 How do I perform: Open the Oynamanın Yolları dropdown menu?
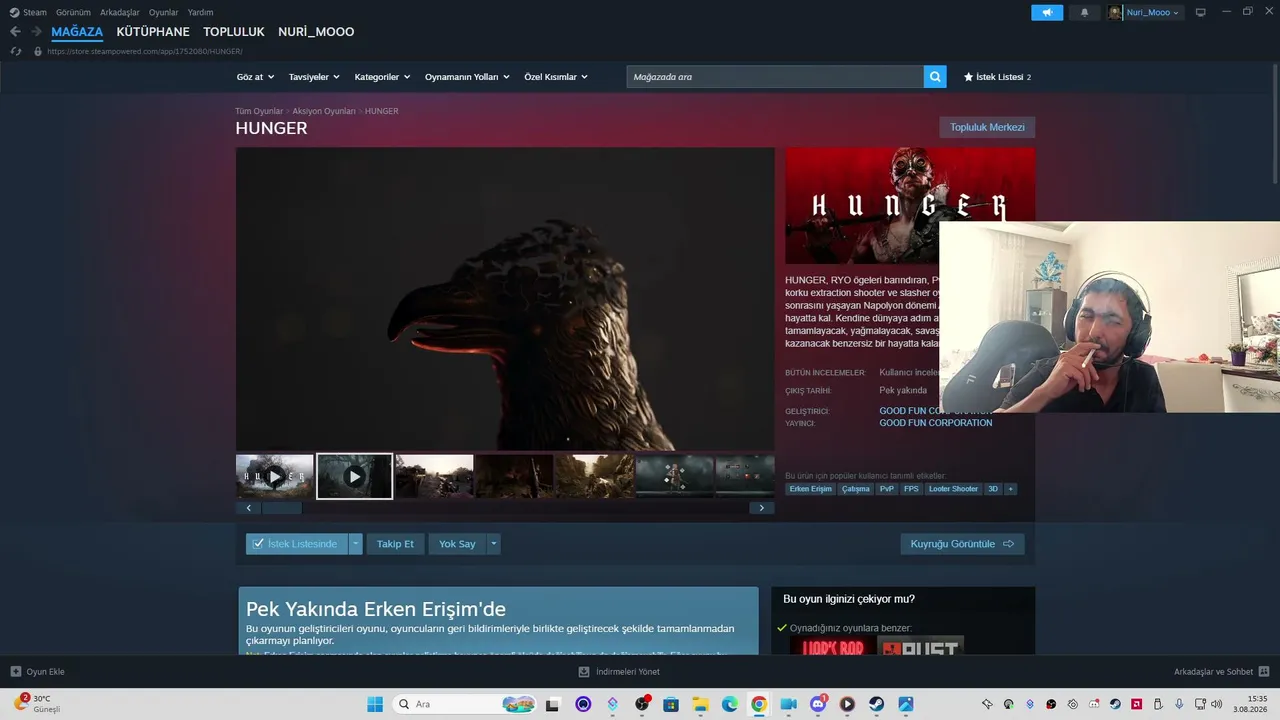point(467,77)
